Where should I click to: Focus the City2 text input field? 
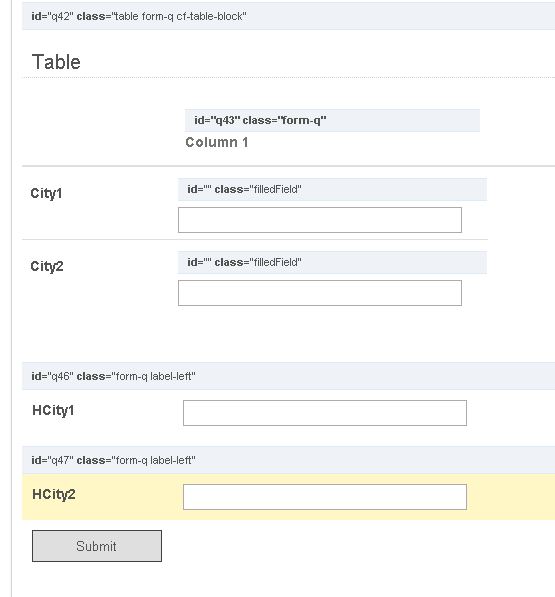[x=320, y=293]
